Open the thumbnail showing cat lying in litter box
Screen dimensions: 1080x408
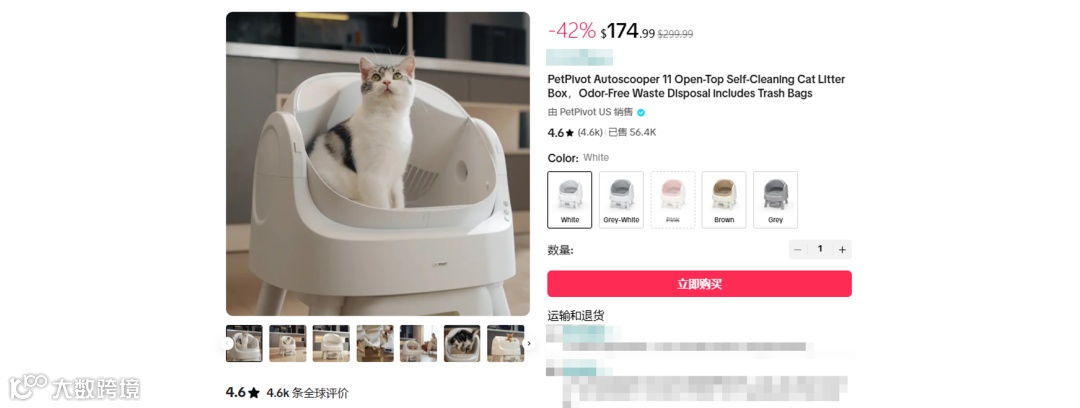point(462,343)
